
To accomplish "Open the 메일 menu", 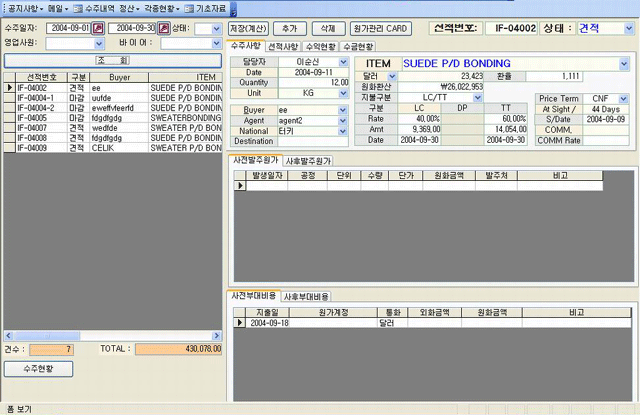I will [x=58, y=9].
